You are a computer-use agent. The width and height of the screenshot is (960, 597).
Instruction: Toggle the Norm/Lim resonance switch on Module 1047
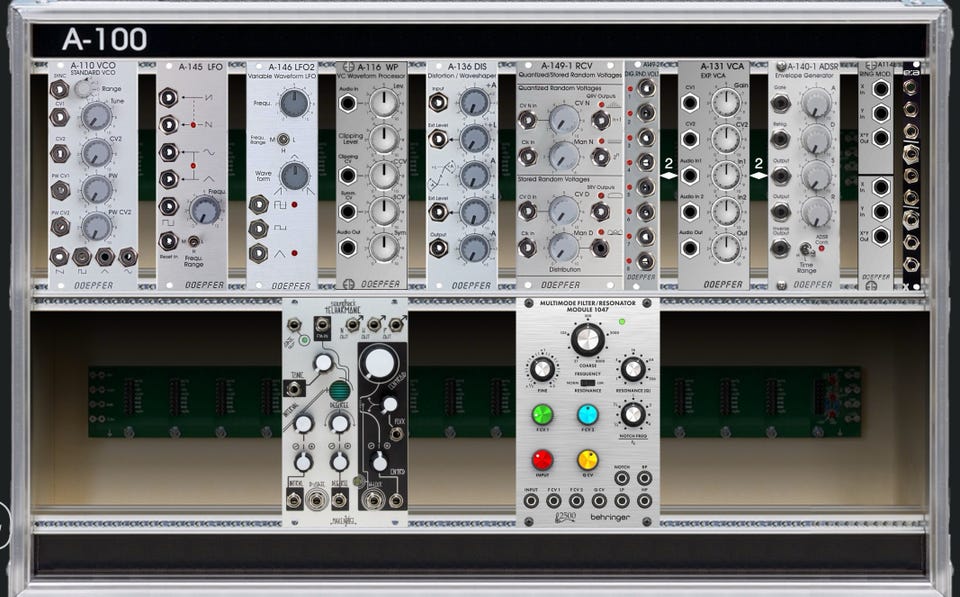pyautogui.click(x=587, y=383)
